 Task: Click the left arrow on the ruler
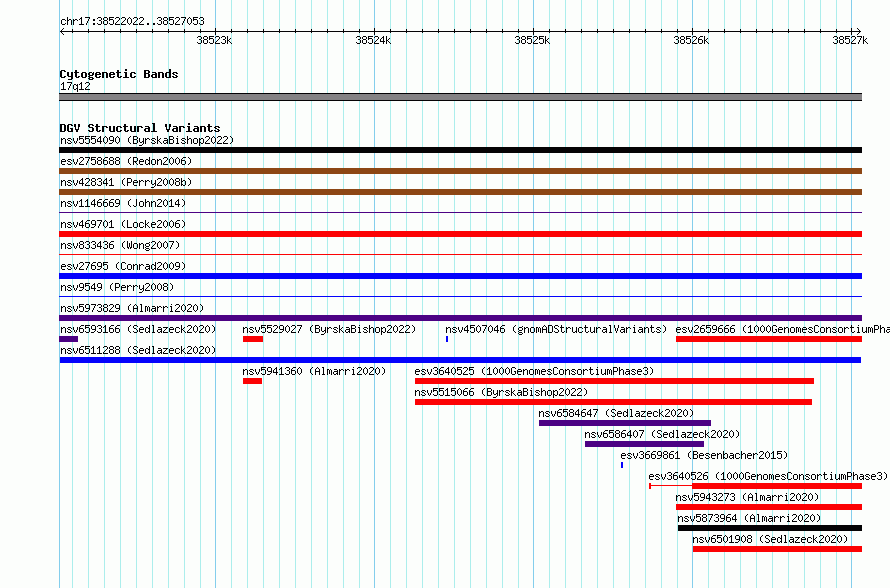coord(62,31)
